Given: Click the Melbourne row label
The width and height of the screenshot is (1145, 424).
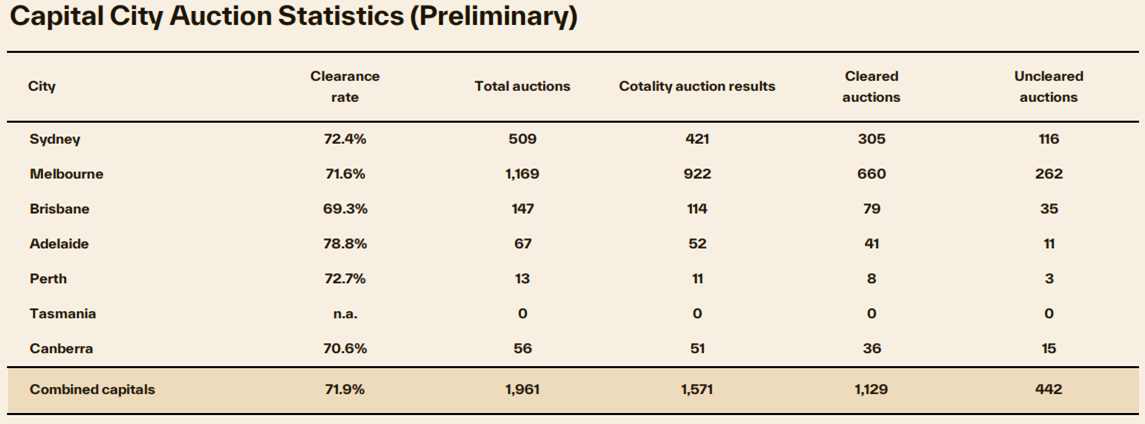Looking at the screenshot, I should click(x=66, y=174).
